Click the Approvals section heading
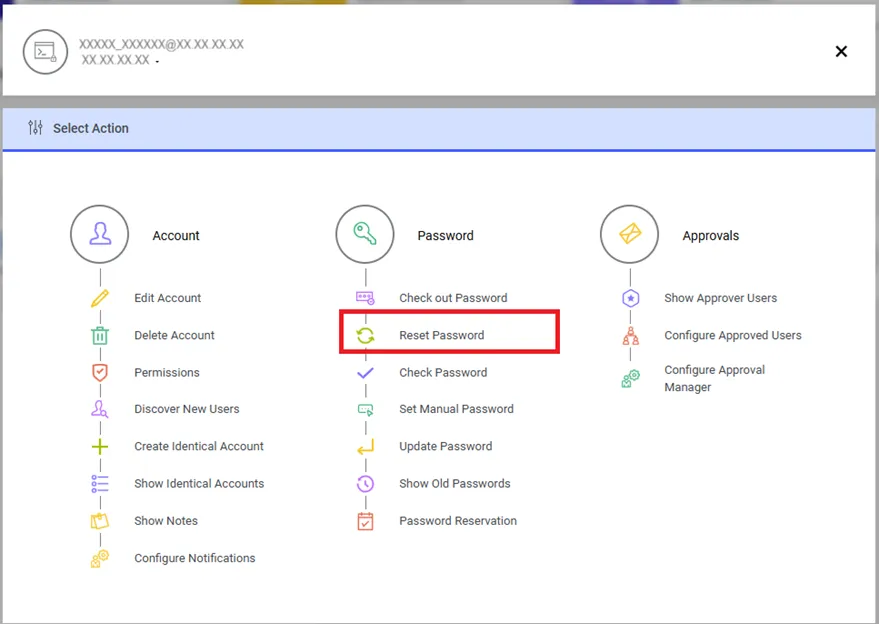Image resolution: width=879 pixels, height=624 pixels. 711,235
